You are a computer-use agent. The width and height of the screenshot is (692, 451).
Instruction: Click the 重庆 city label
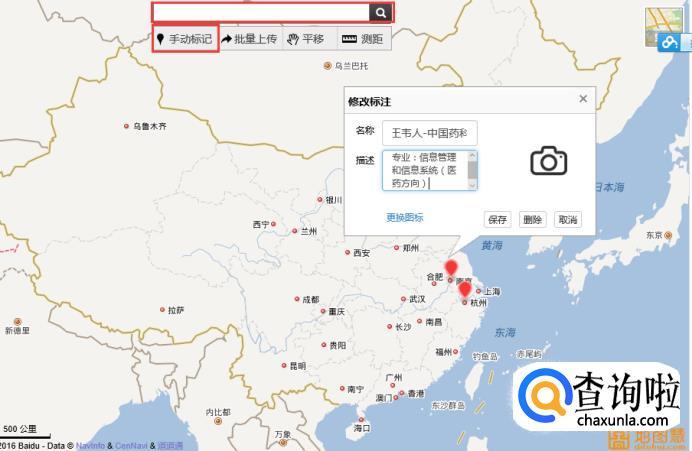coord(337,312)
